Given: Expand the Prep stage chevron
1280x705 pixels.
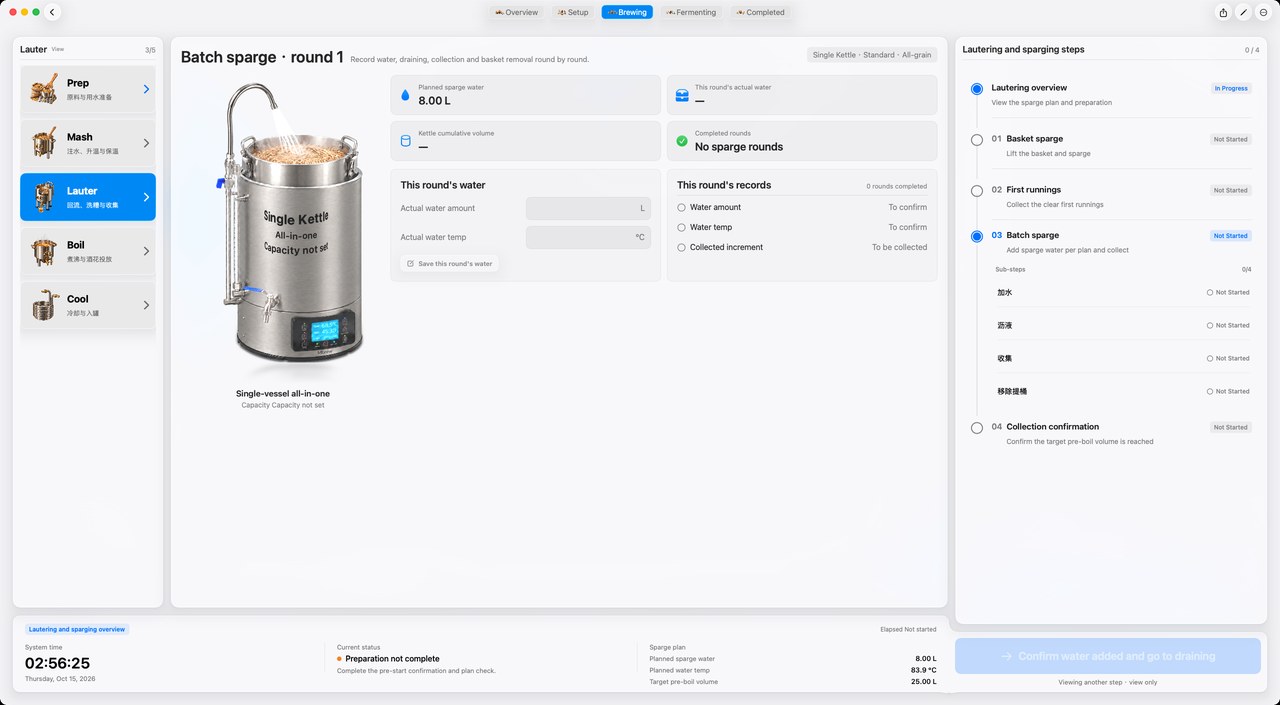Looking at the screenshot, I should click(146, 89).
